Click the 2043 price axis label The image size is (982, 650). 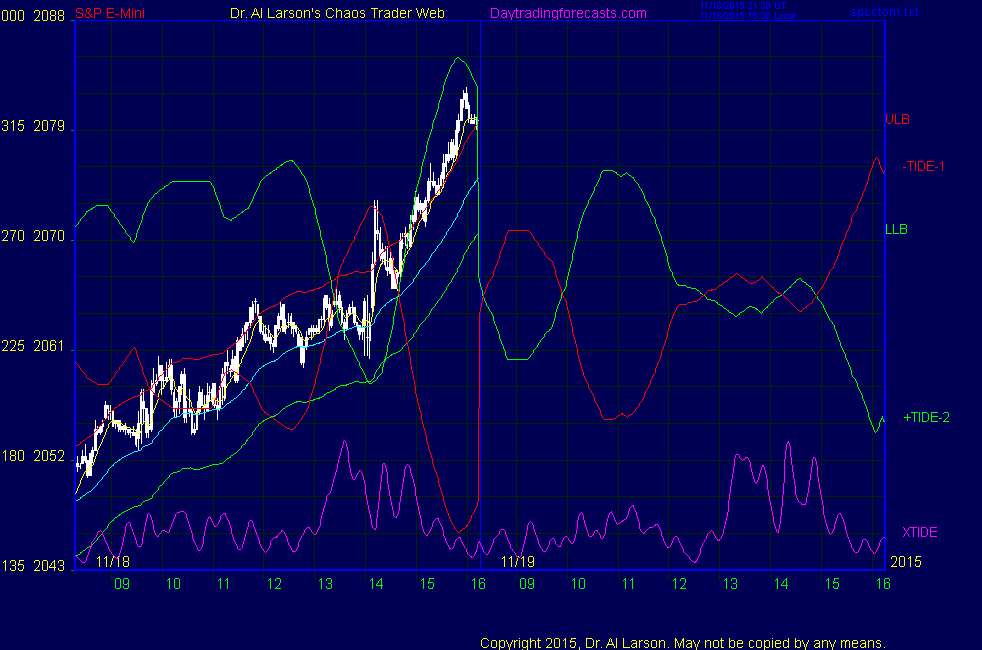(49, 566)
